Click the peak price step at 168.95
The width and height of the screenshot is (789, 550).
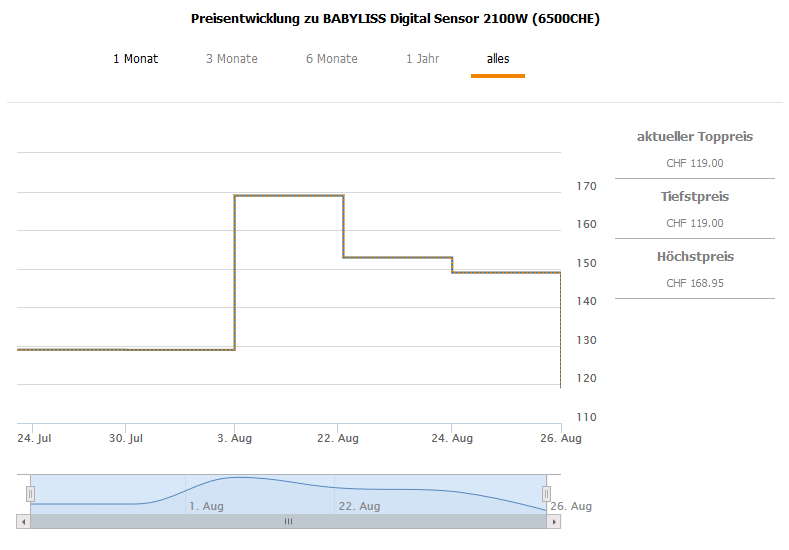289,196
